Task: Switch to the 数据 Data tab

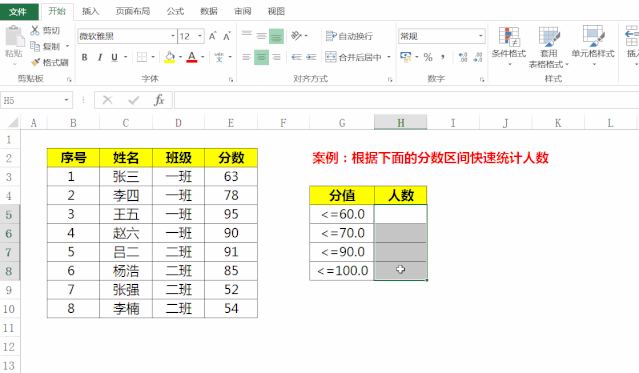Action: click(x=209, y=11)
